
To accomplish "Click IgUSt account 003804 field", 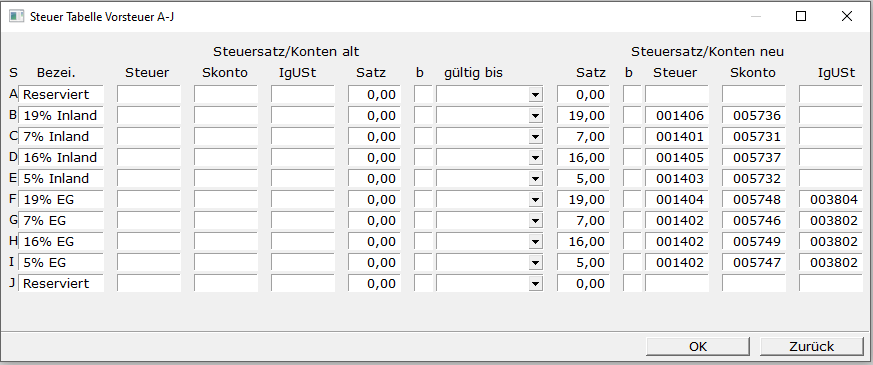I will (831, 200).
